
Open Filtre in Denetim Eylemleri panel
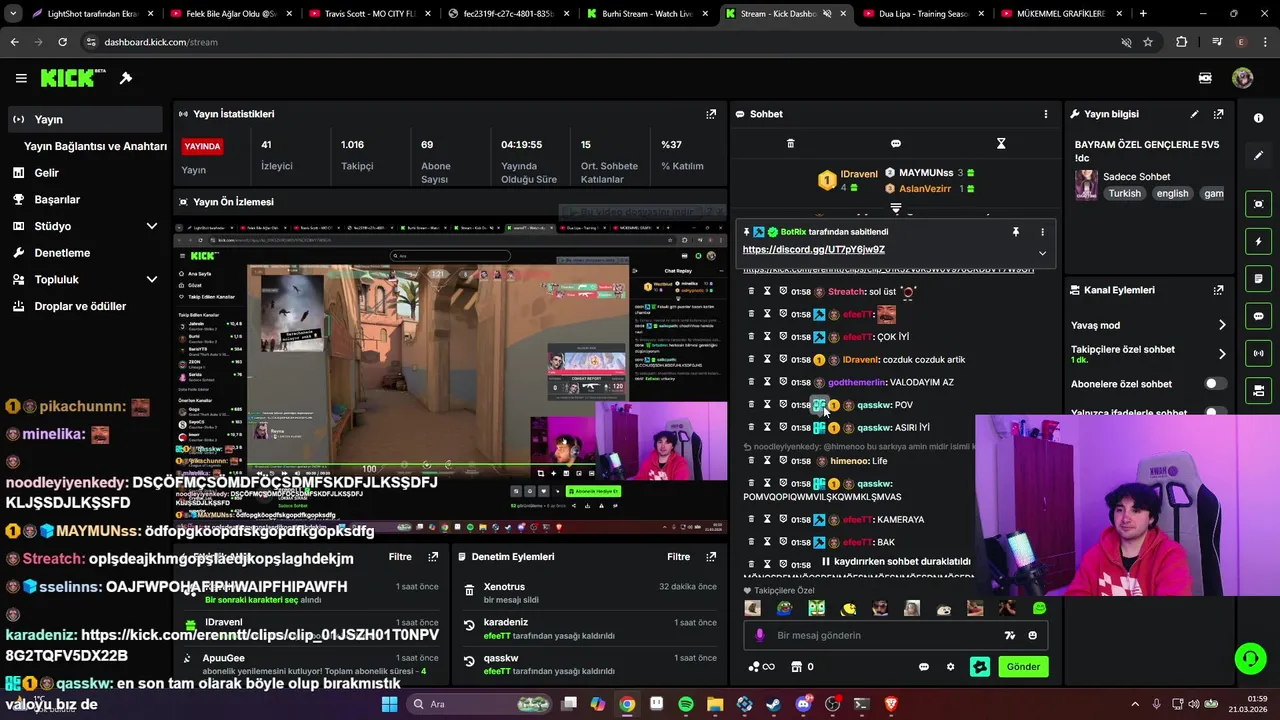click(678, 557)
